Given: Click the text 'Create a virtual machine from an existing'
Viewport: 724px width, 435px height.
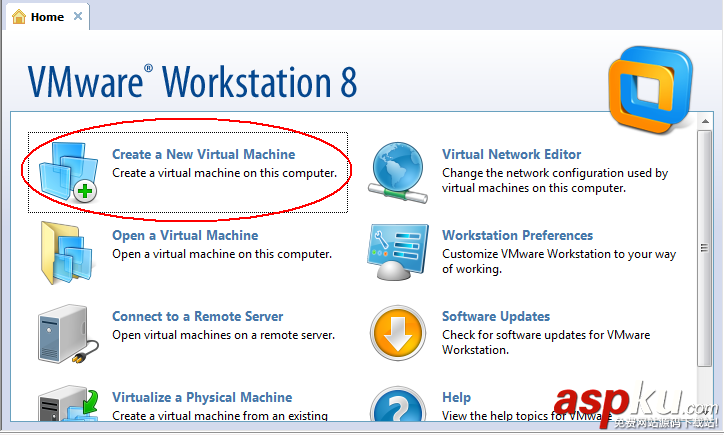Looking at the screenshot, I should (x=220, y=416).
